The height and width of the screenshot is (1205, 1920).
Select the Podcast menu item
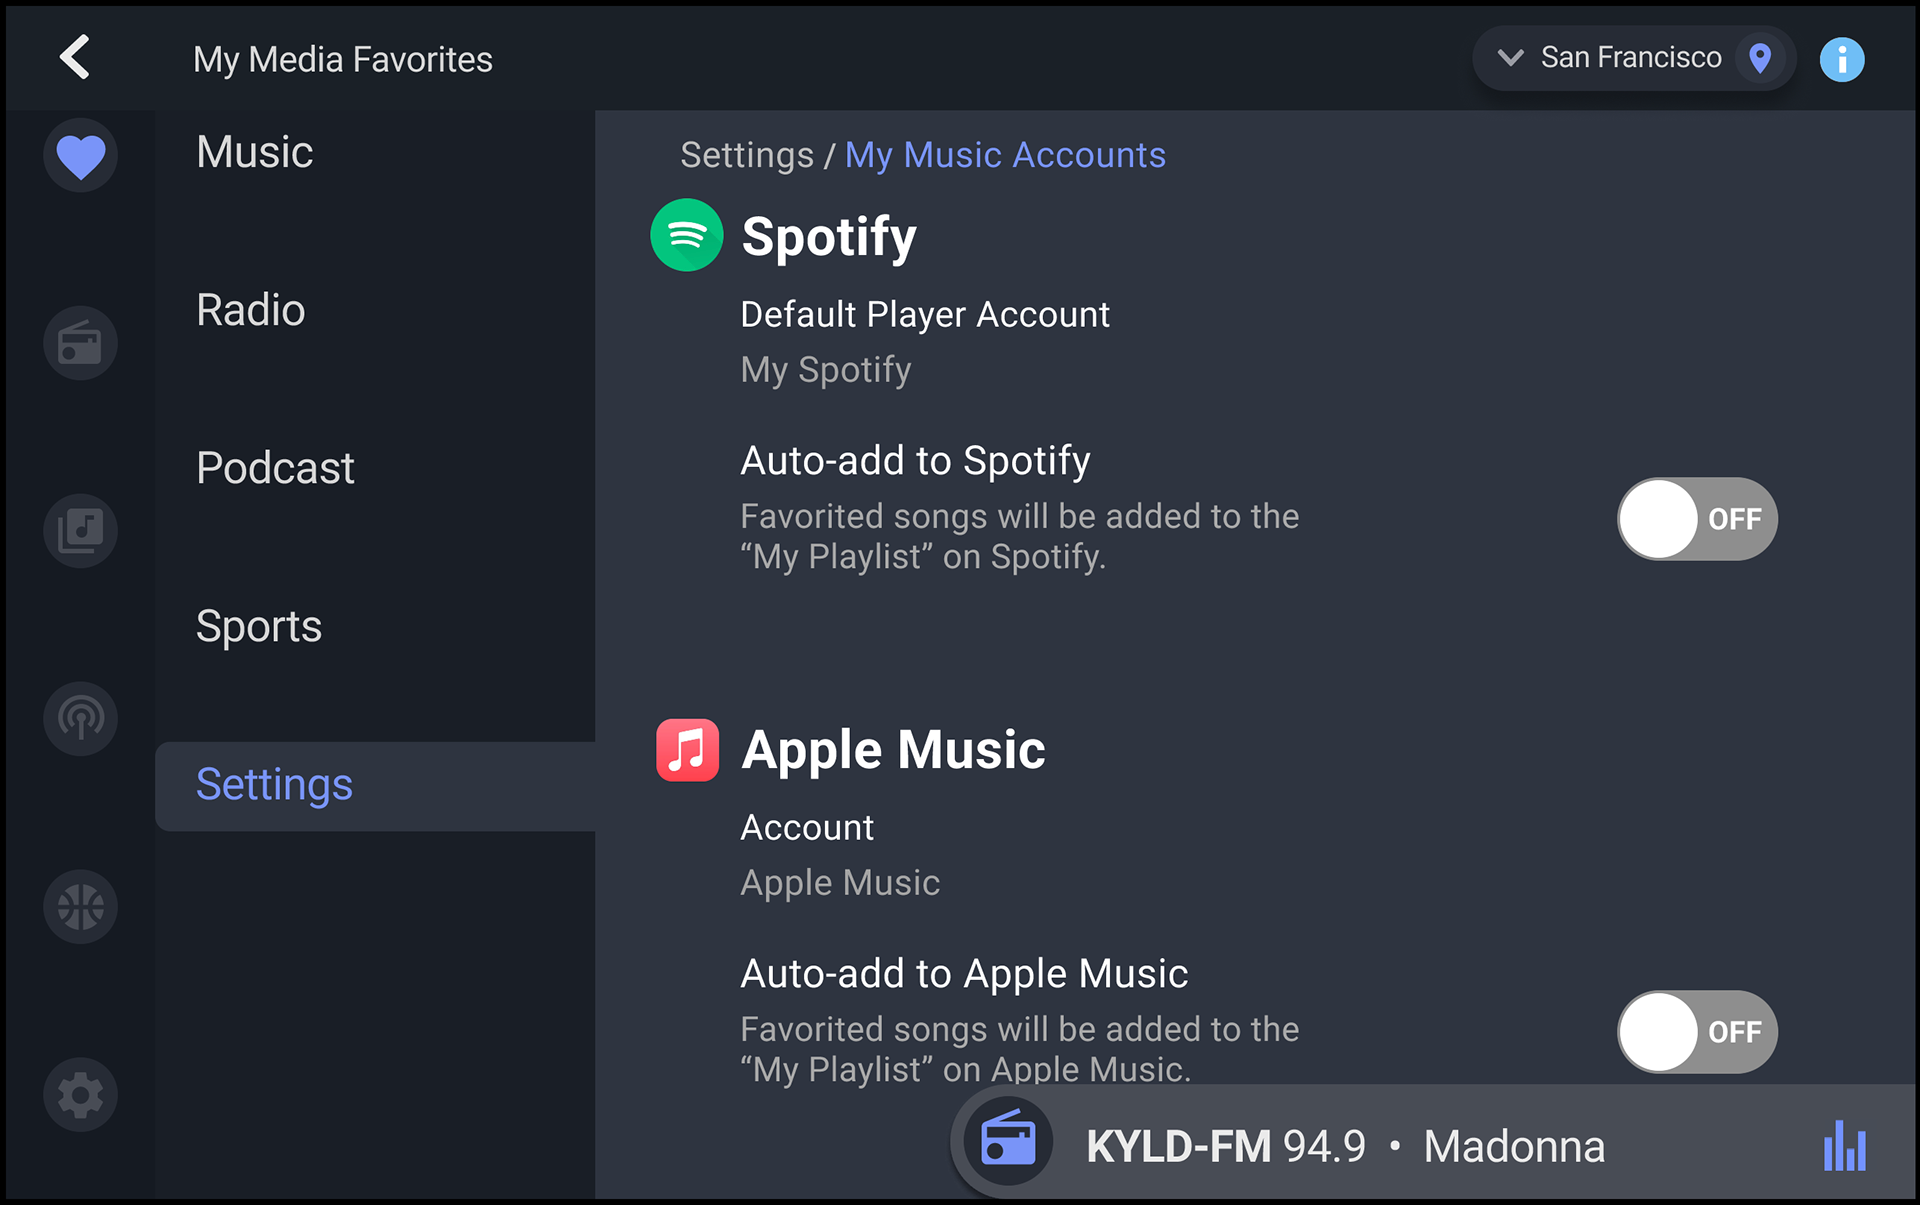(x=275, y=468)
